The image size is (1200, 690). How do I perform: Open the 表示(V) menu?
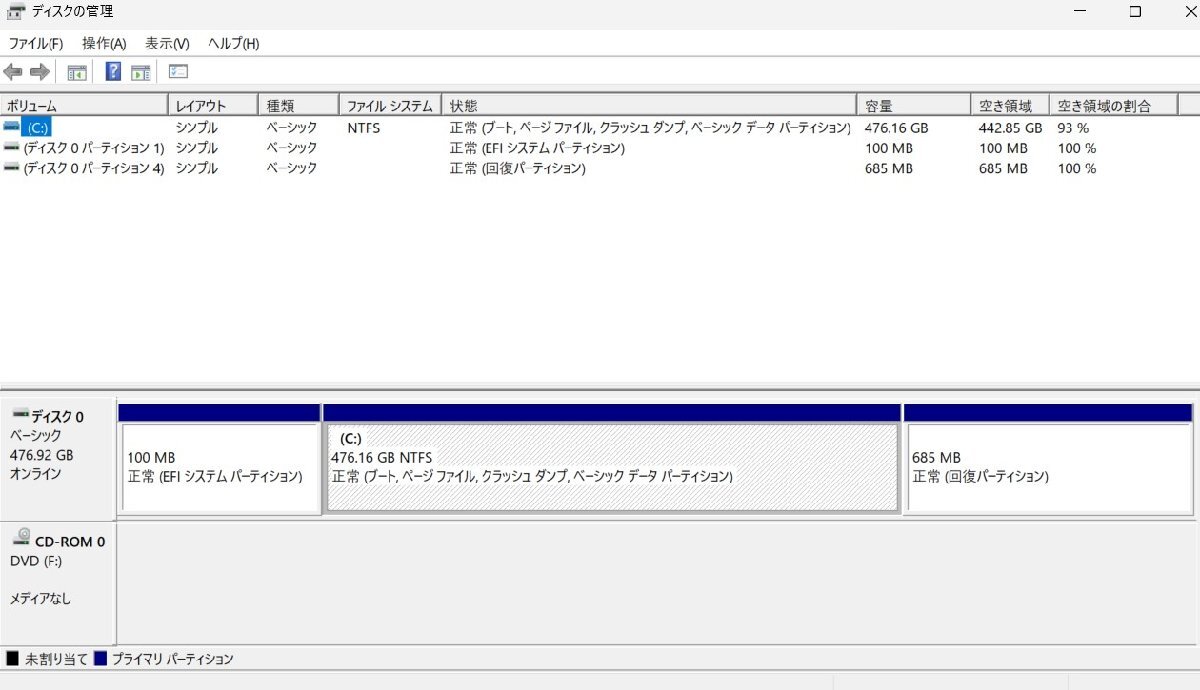167,44
